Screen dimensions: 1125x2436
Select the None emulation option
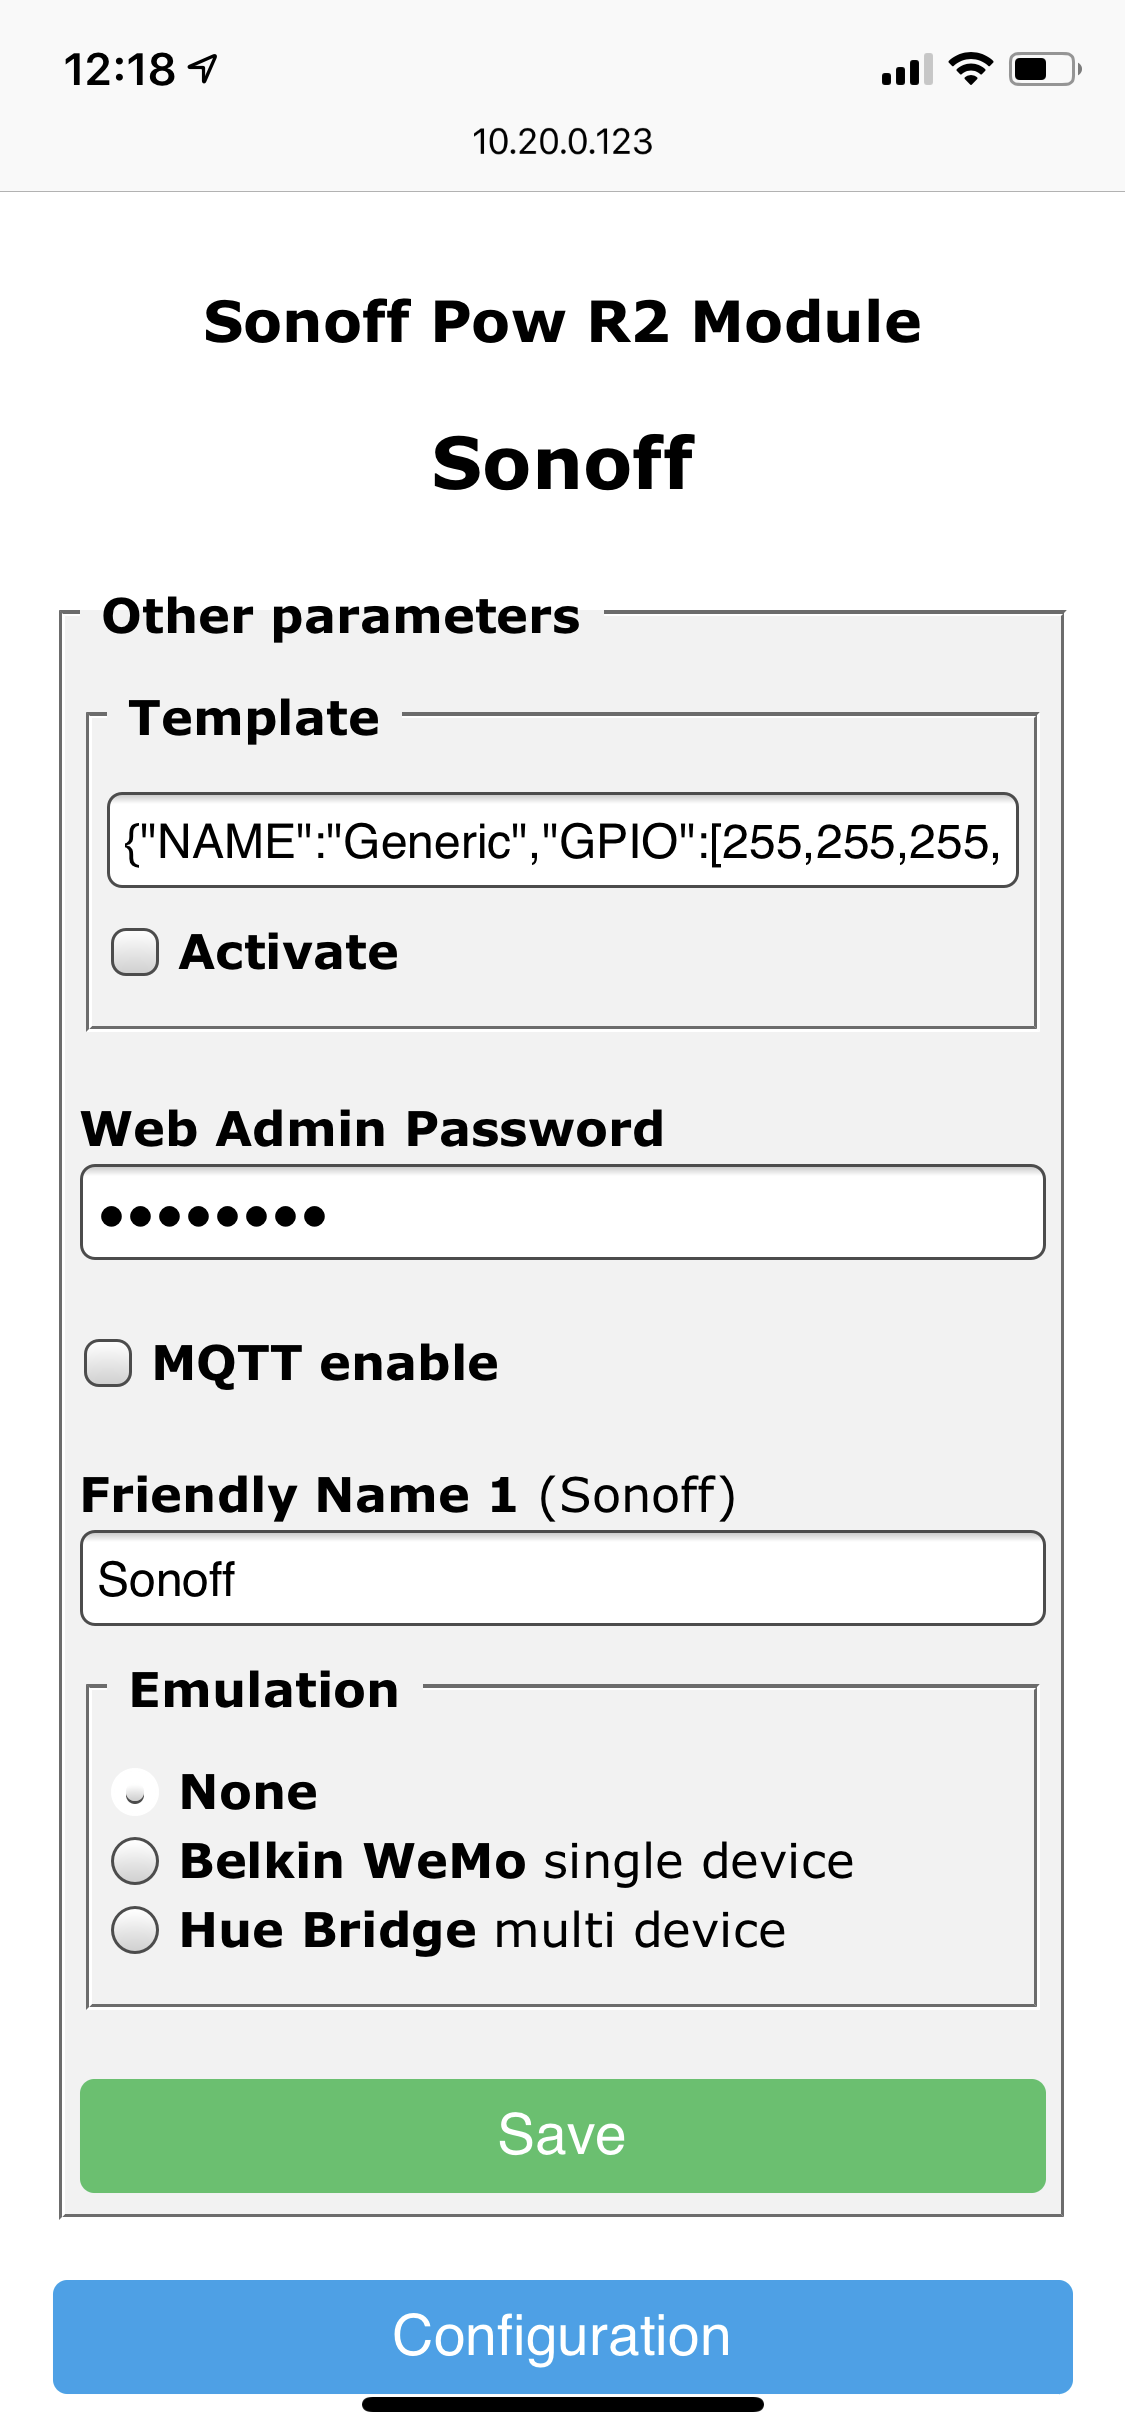coord(135,1792)
